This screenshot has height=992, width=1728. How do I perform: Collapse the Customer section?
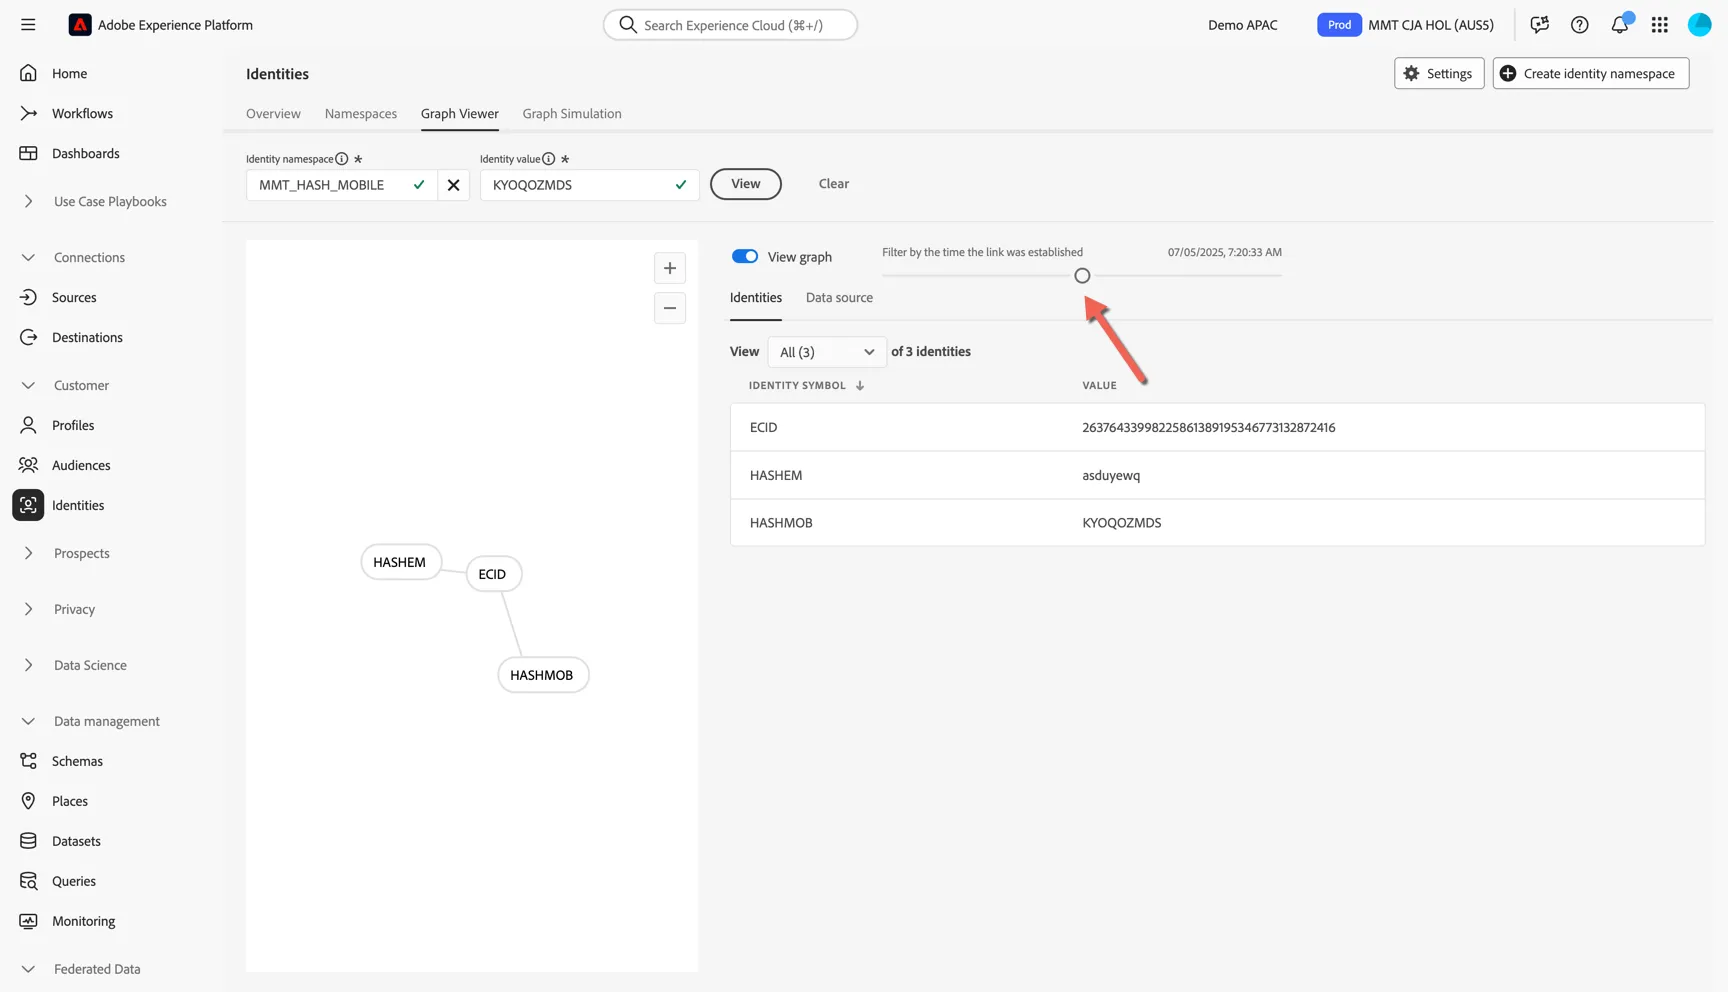click(x=28, y=385)
